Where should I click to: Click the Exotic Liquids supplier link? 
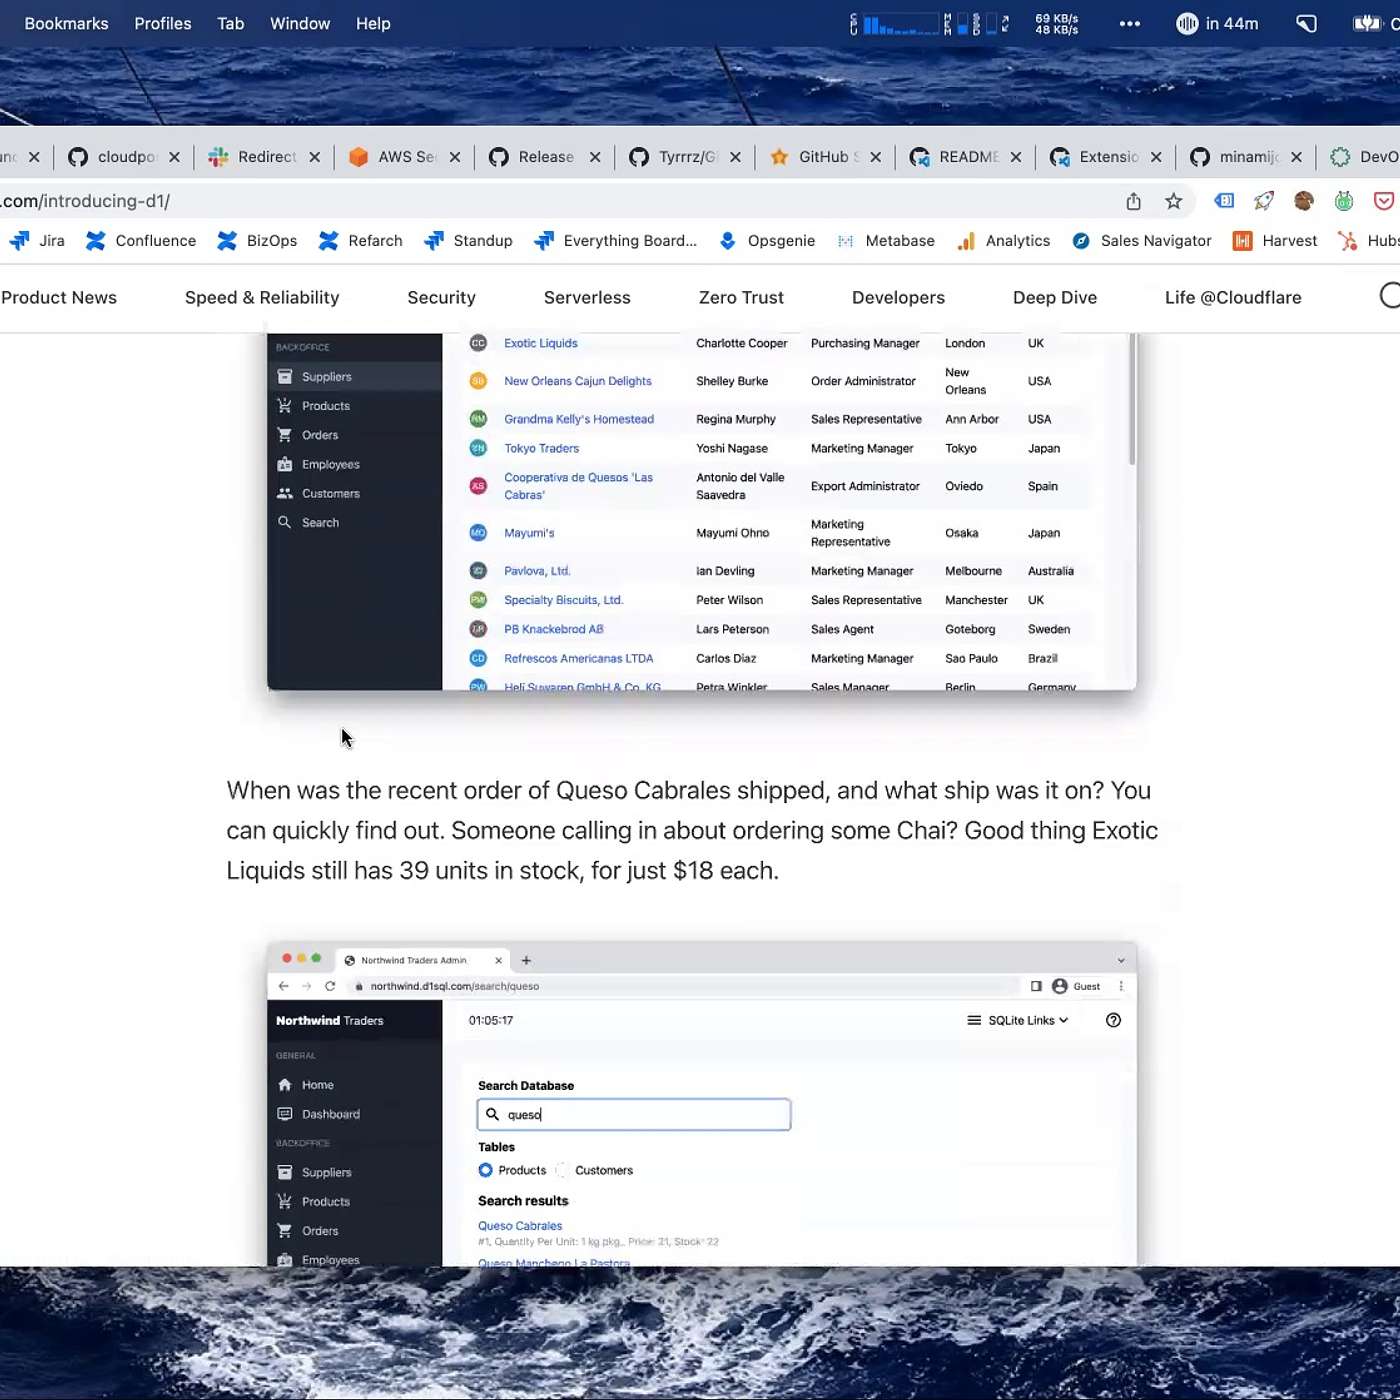(541, 343)
